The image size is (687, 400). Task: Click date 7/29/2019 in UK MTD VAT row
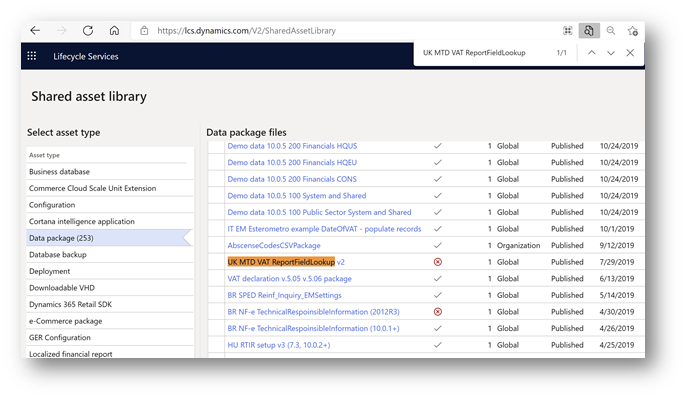[x=616, y=262]
